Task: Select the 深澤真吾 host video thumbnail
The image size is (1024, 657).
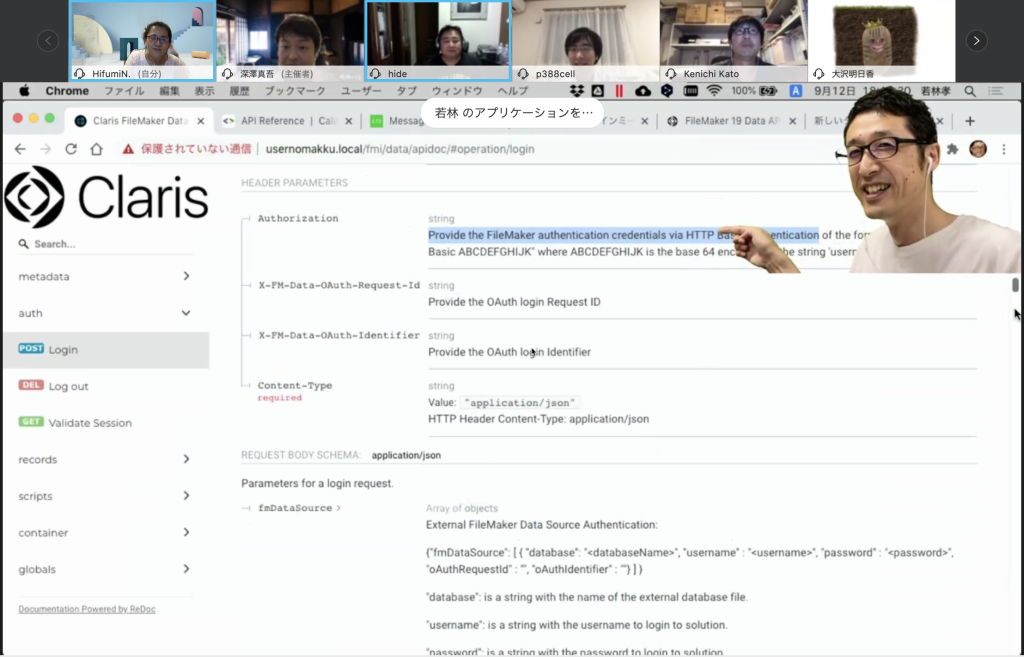Action: pyautogui.click(x=290, y=40)
